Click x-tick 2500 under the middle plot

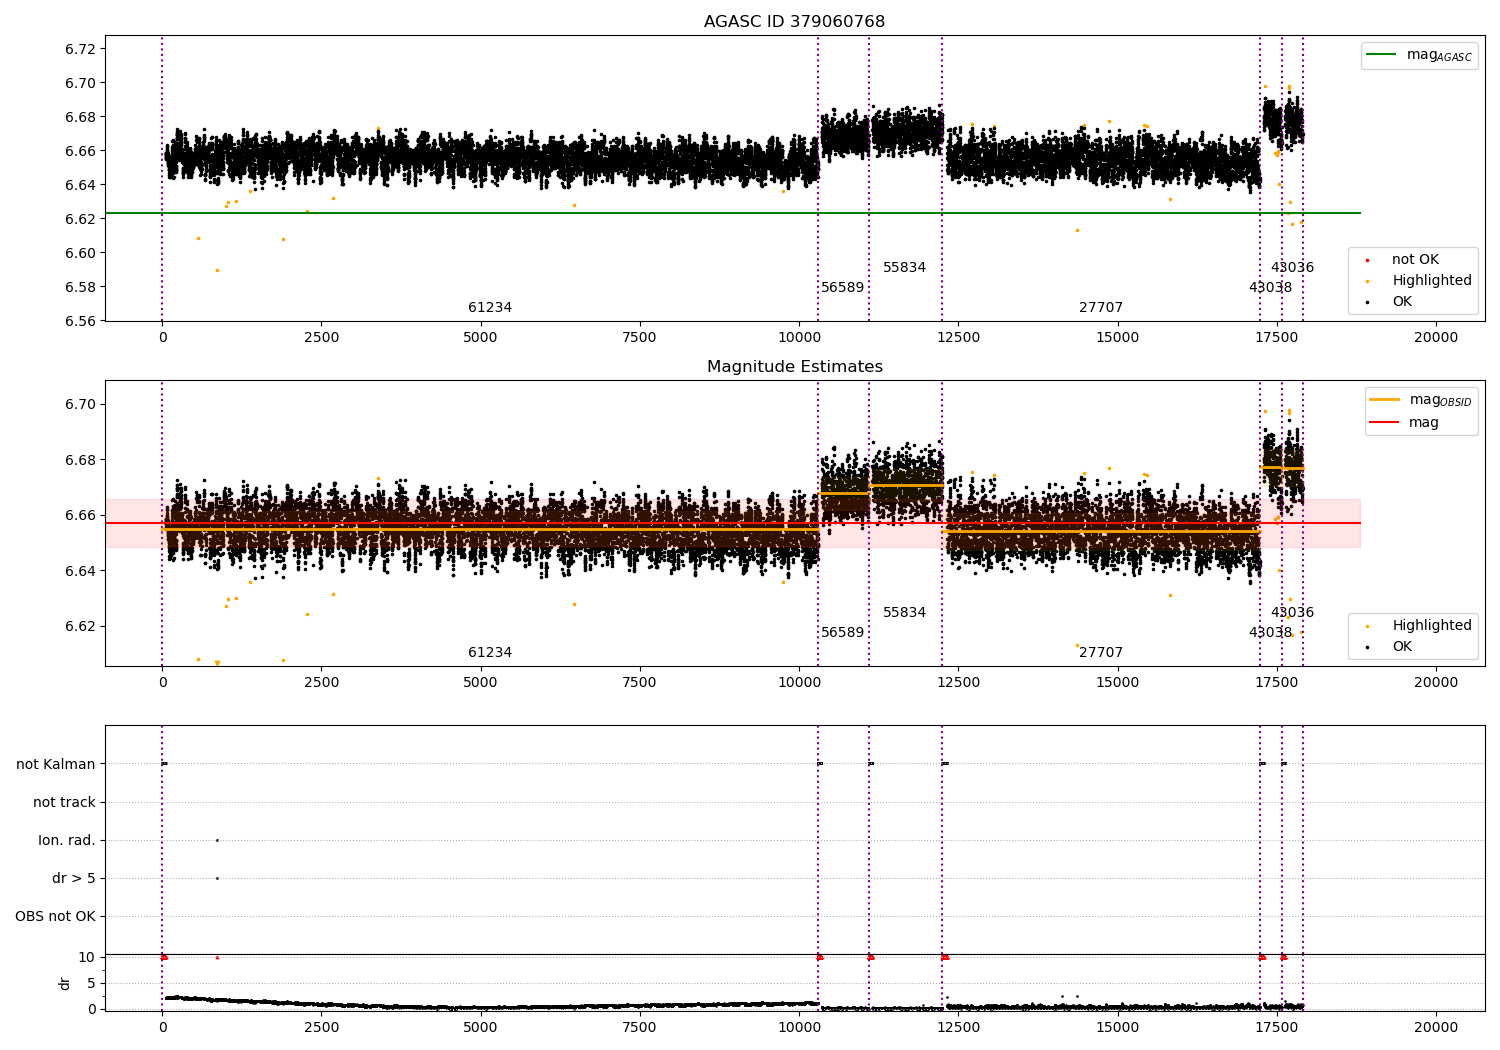click(321, 683)
